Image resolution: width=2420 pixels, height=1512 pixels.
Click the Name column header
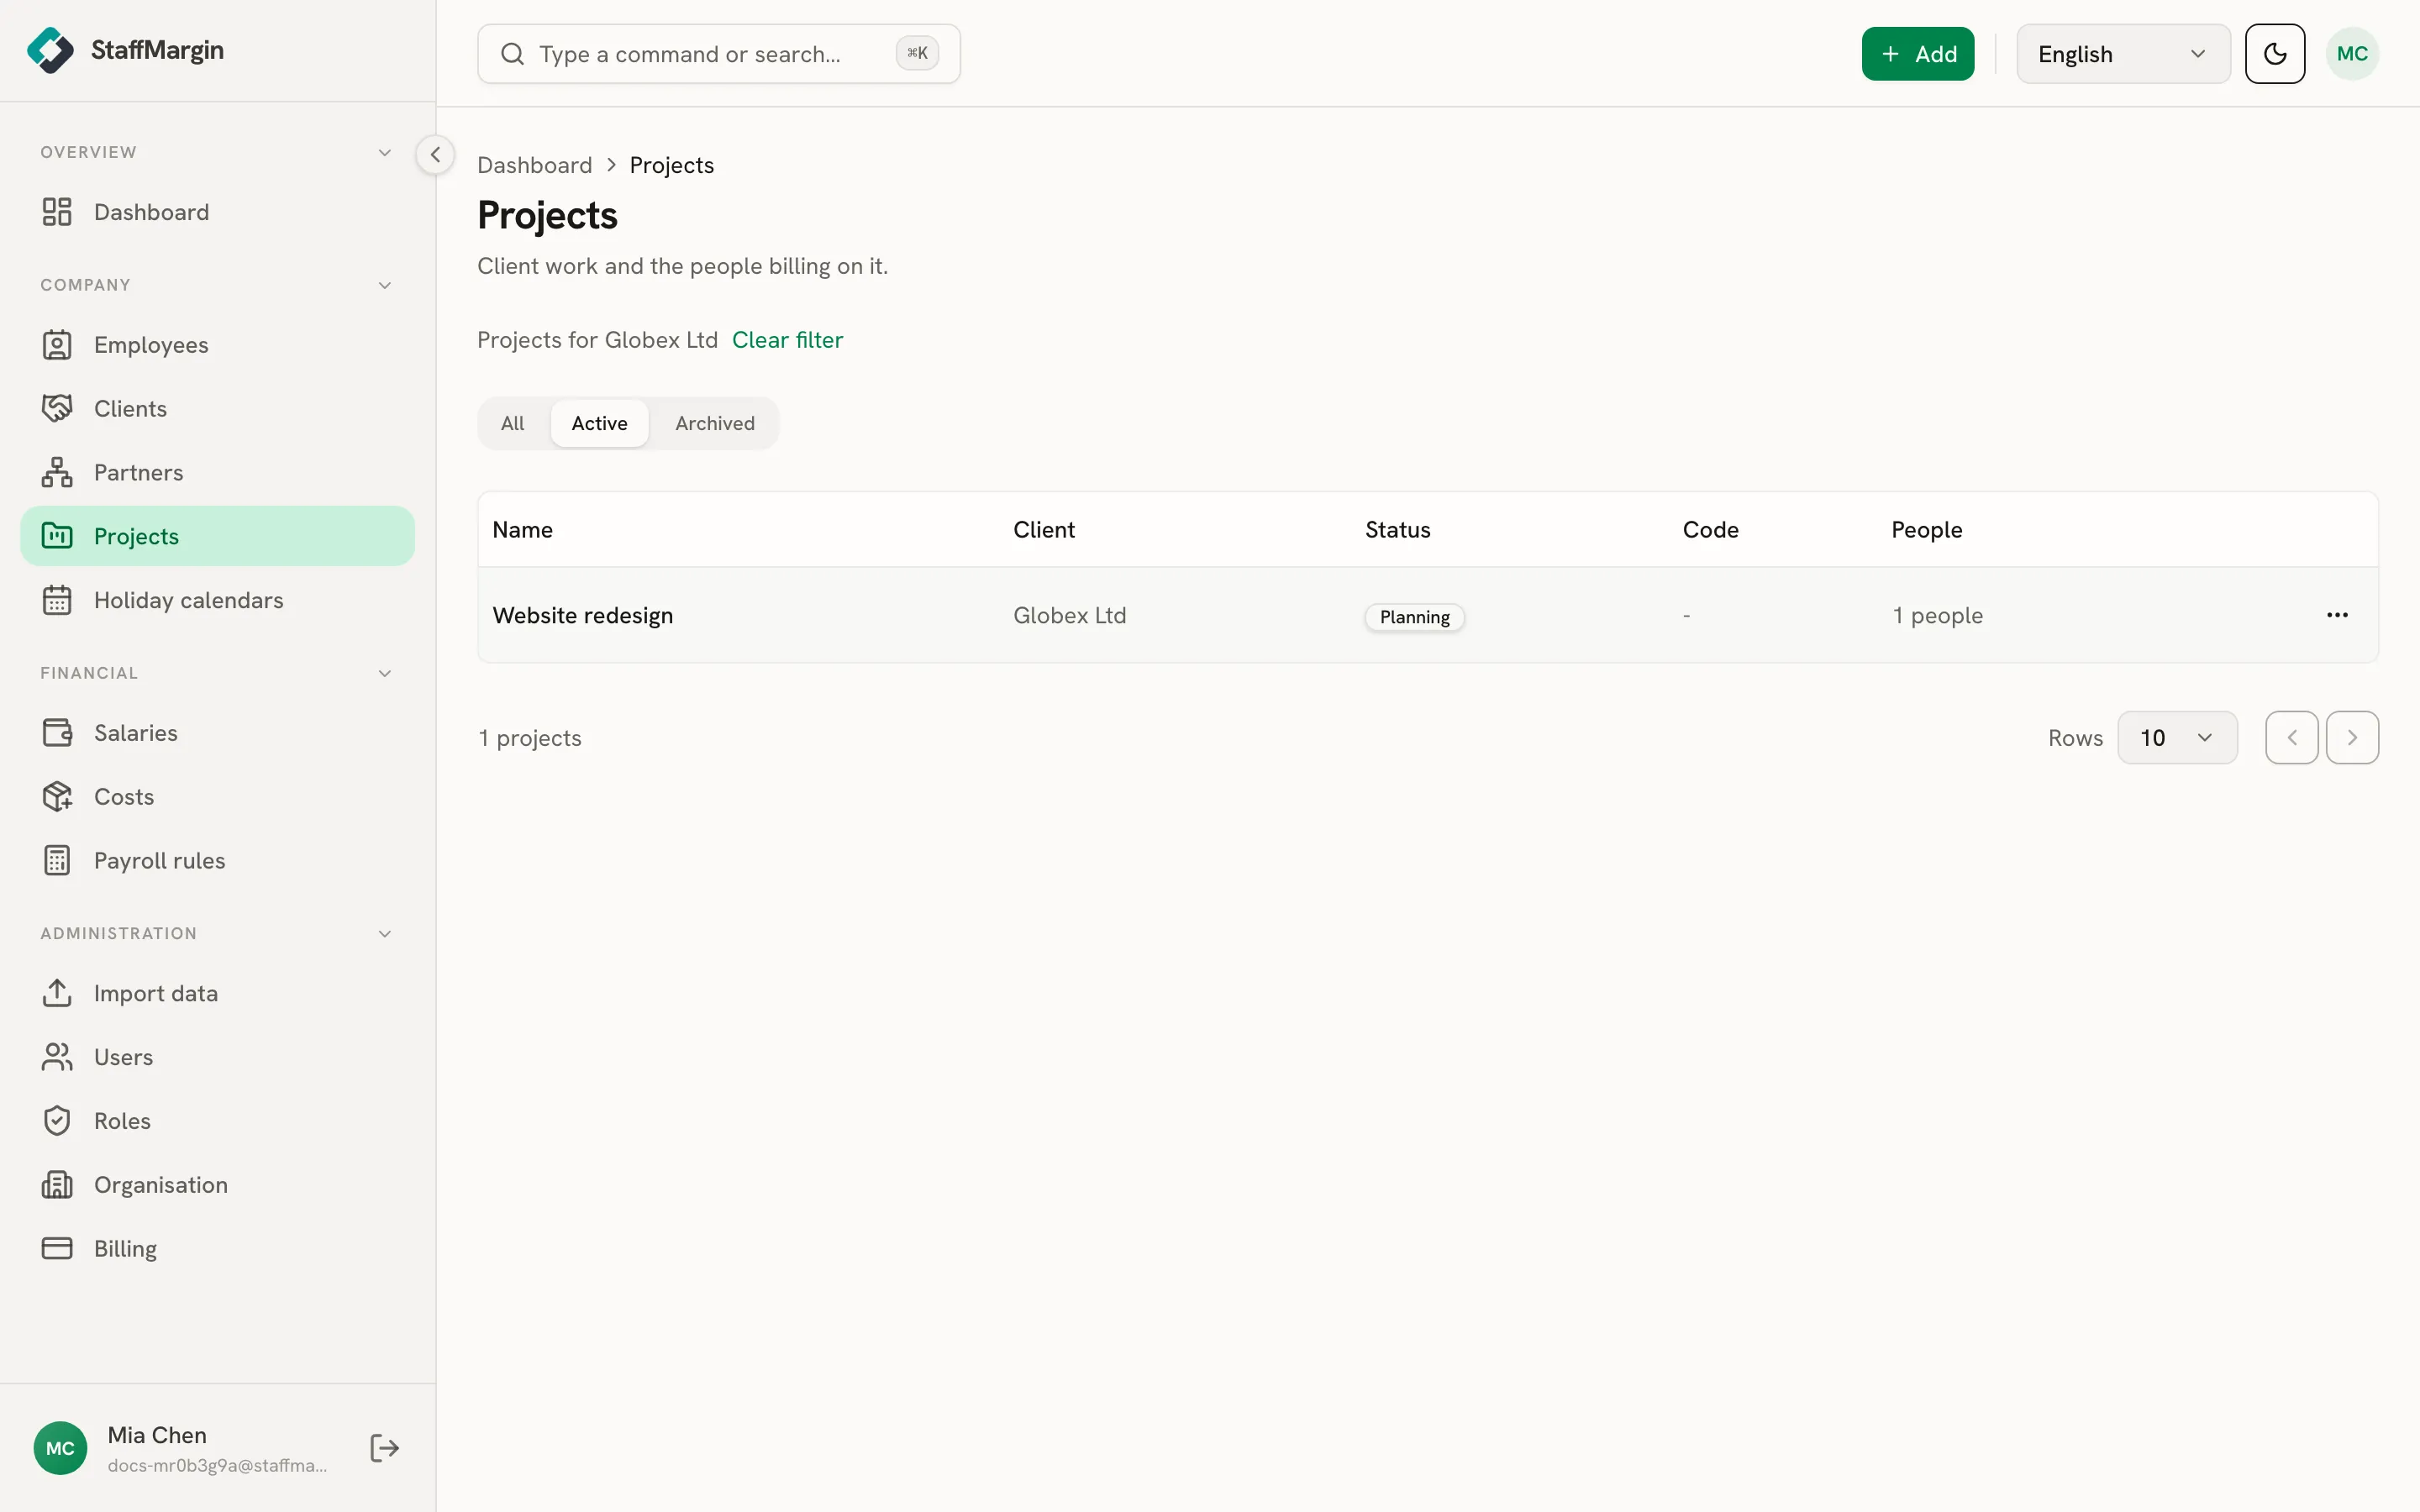pyautogui.click(x=522, y=530)
